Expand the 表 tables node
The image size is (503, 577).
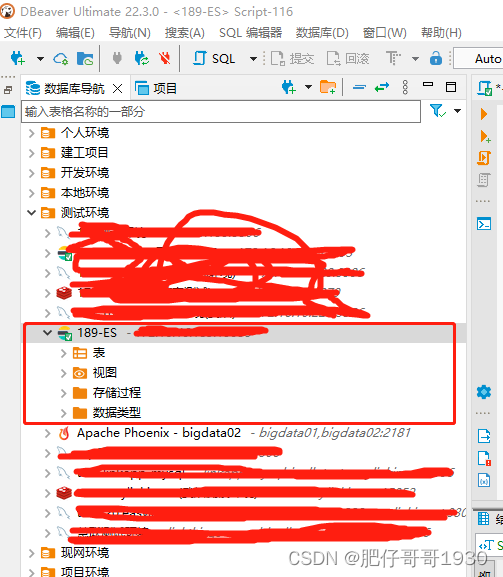click(63, 353)
